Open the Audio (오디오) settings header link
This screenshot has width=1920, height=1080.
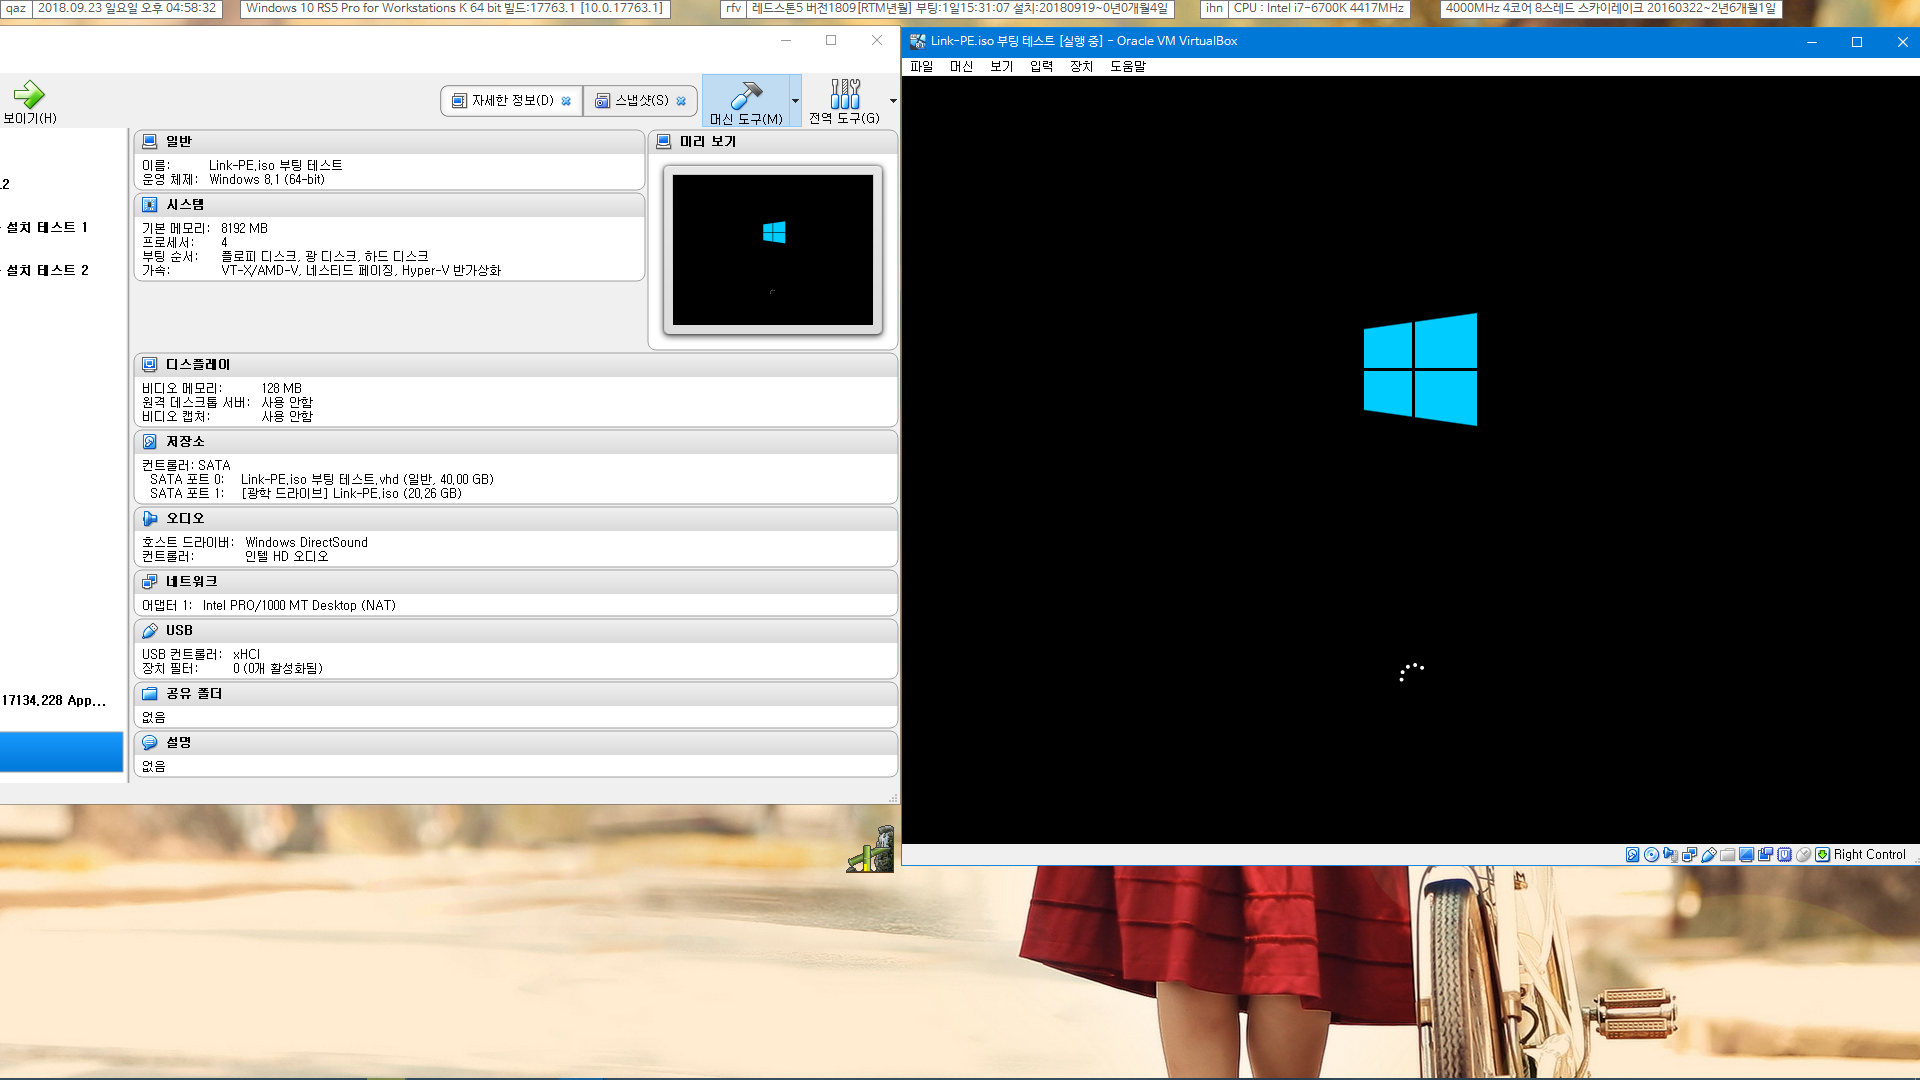[x=185, y=518]
